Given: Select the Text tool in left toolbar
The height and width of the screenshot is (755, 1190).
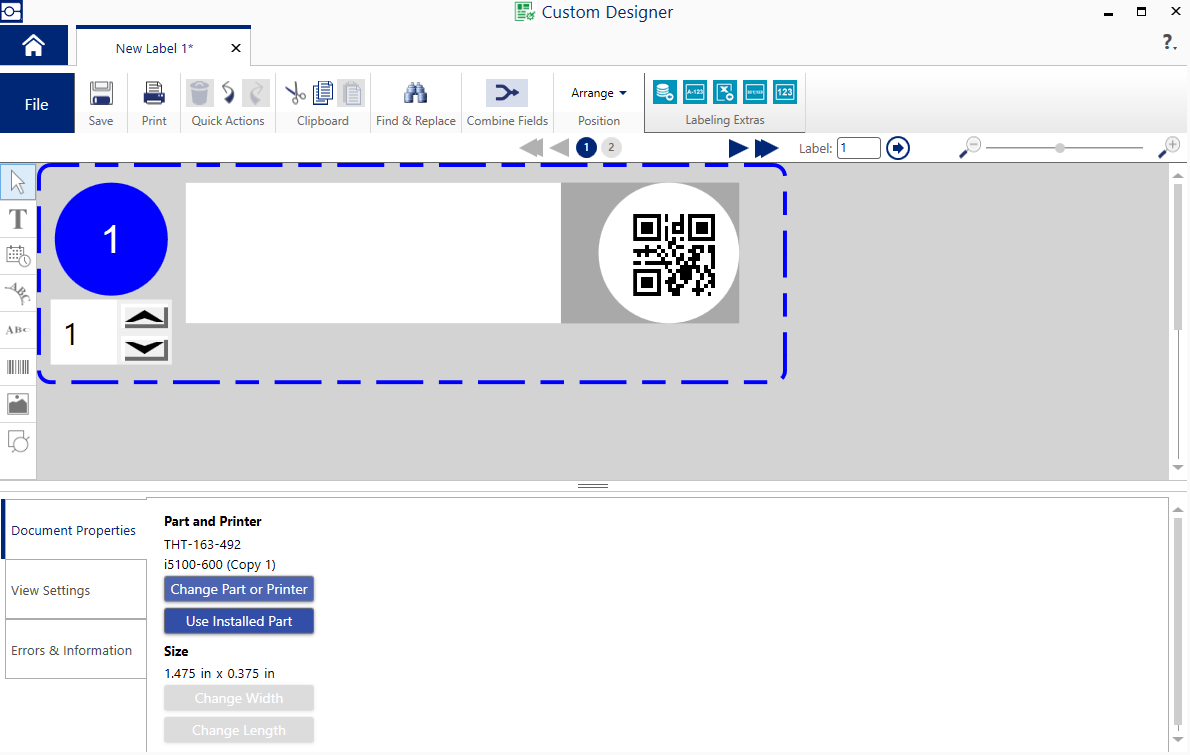Looking at the screenshot, I should click(18, 219).
